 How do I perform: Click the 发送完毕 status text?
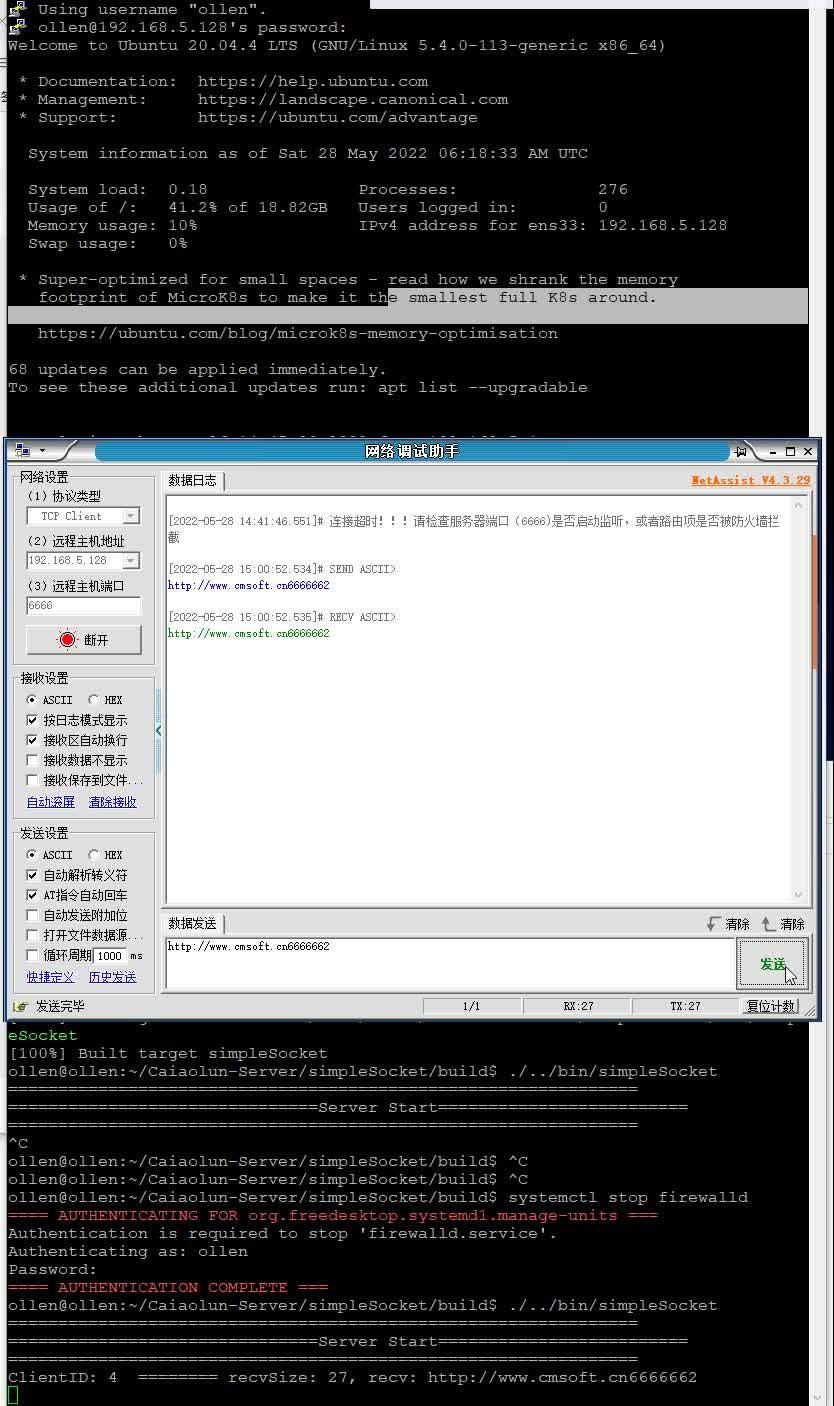(61, 1006)
